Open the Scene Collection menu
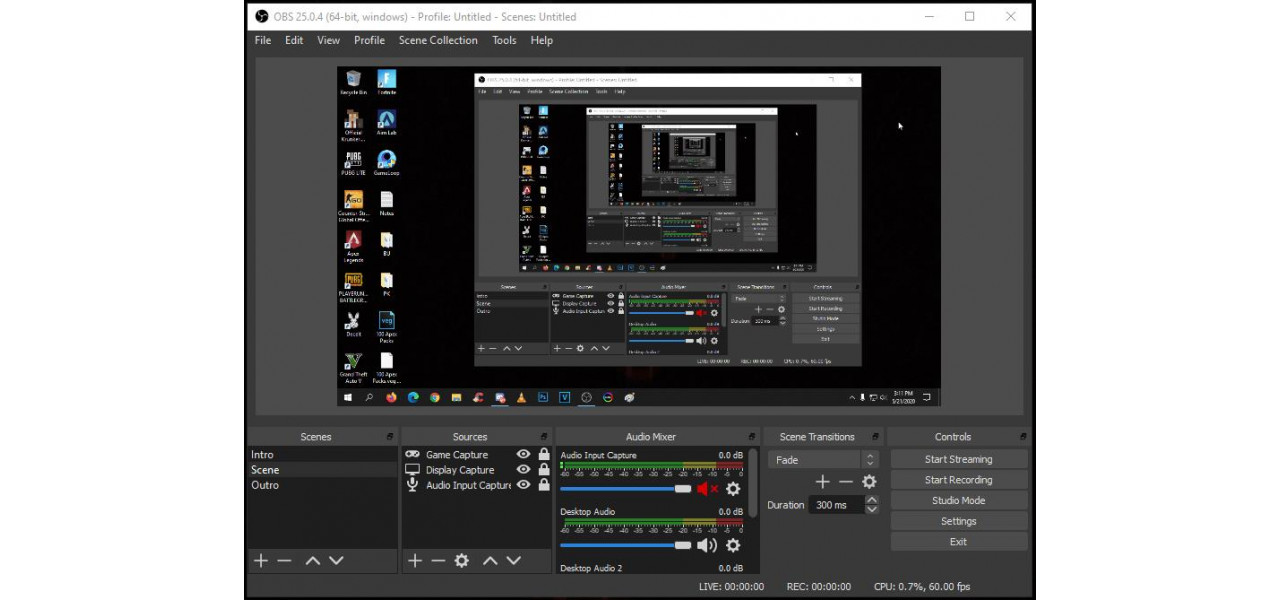 click(438, 40)
